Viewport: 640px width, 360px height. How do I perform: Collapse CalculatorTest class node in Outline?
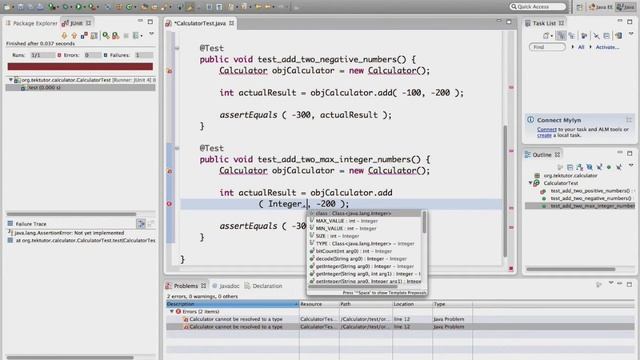[x=530, y=183]
